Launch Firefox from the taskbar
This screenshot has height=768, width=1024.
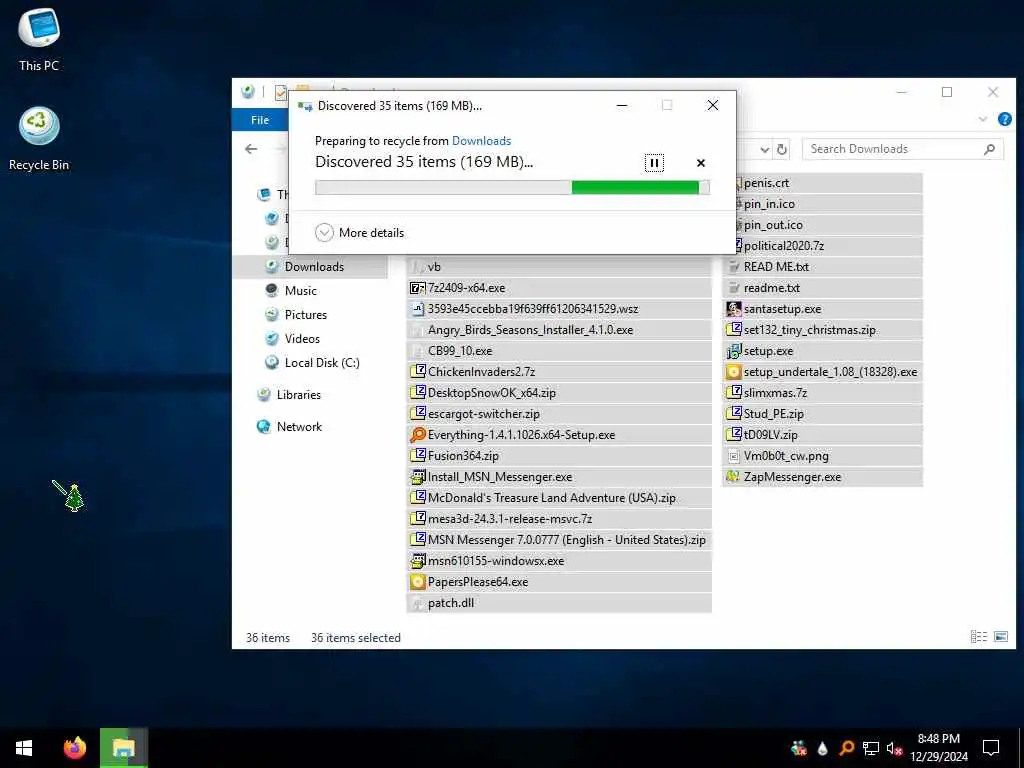pyautogui.click(x=74, y=748)
